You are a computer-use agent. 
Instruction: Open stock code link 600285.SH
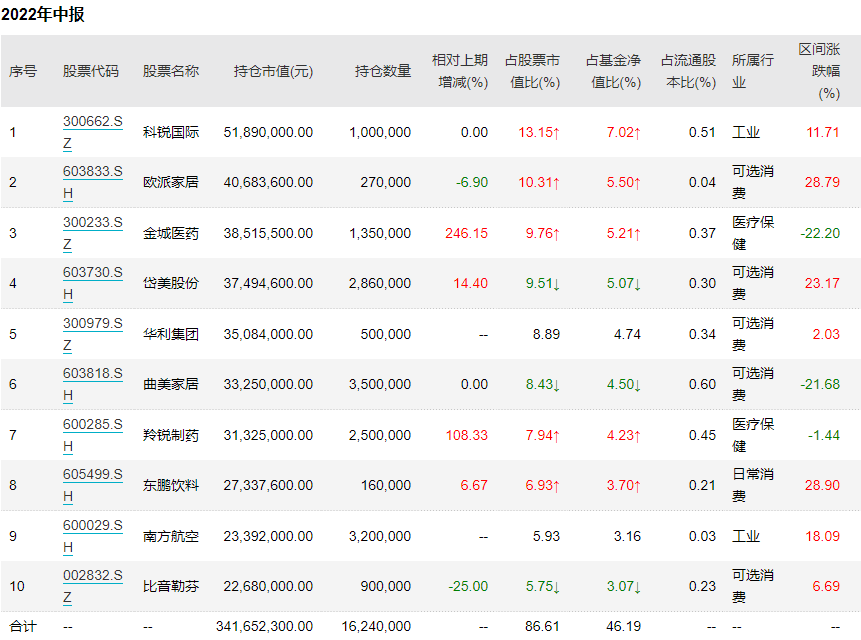(x=92, y=424)
